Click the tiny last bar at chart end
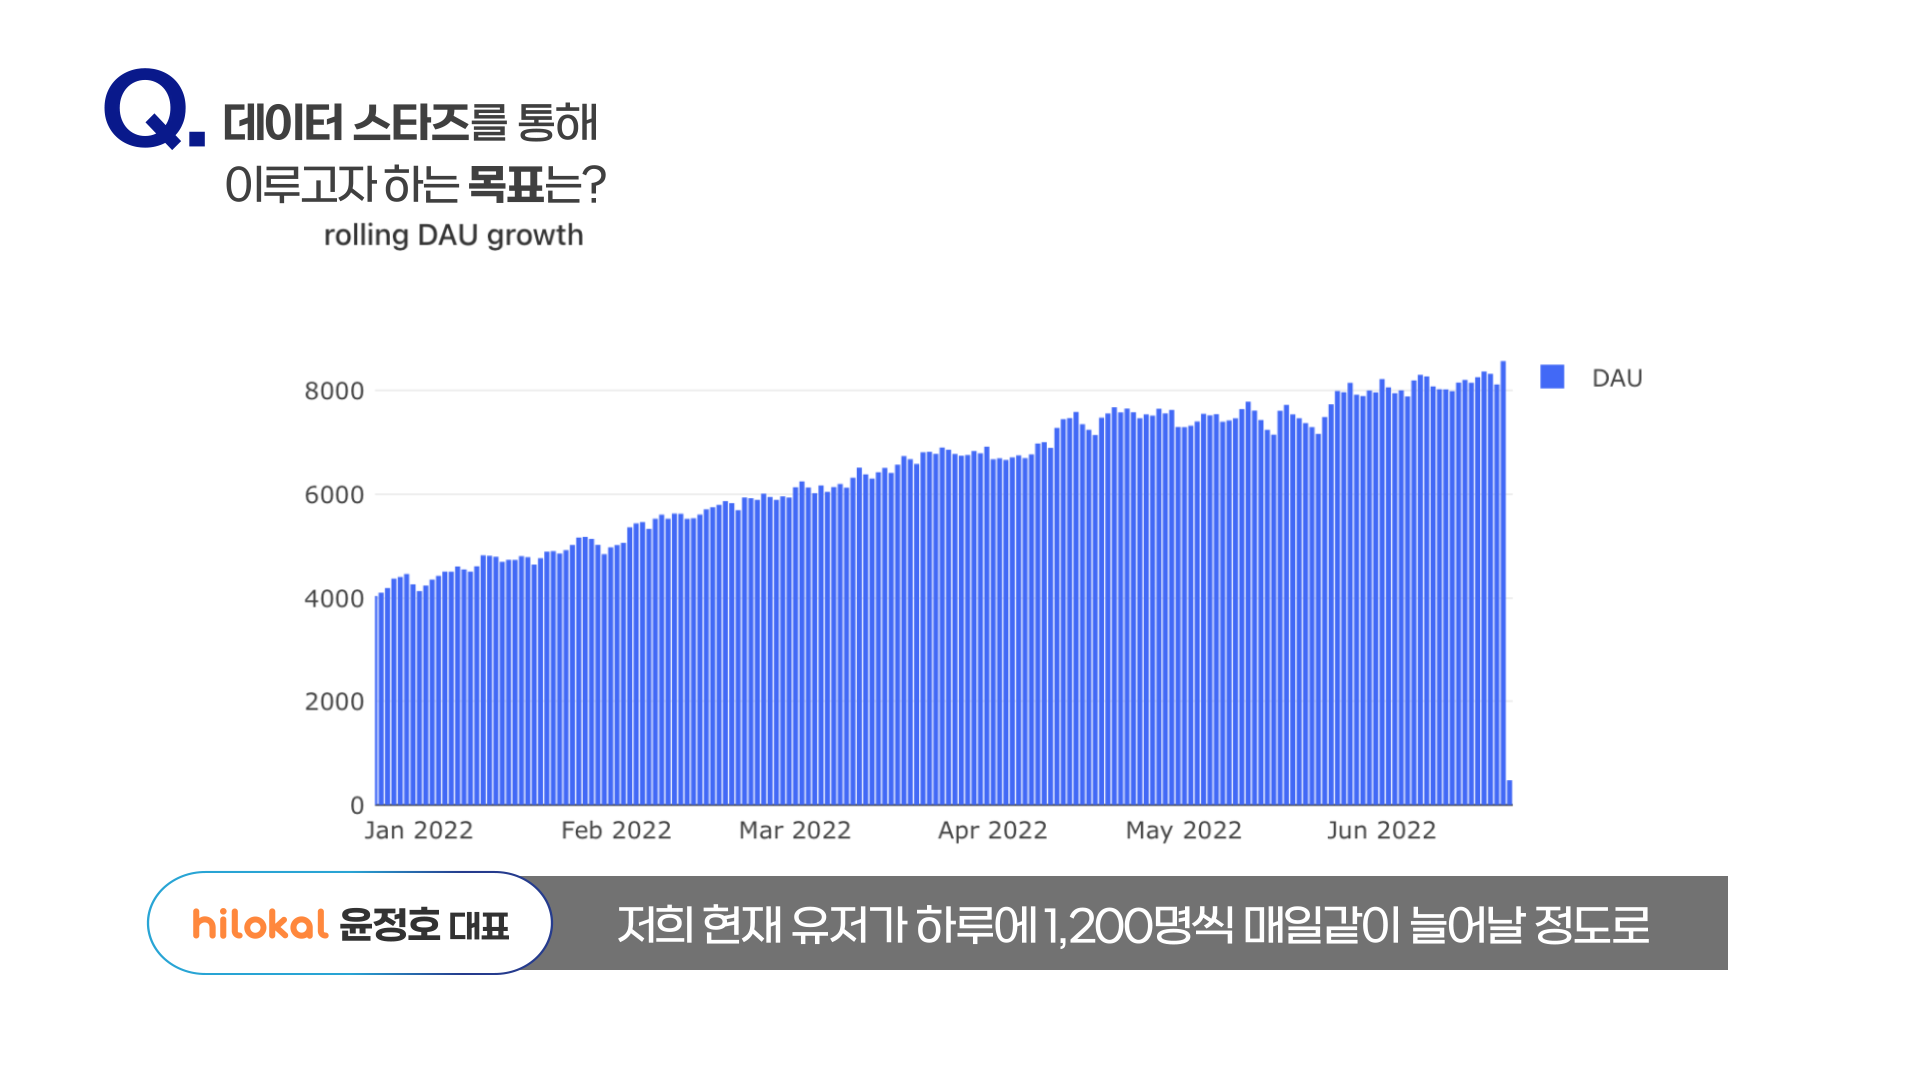The height and width of the screenshot is (1080, 1920). pyautogui.click(x=1510, y=793)
